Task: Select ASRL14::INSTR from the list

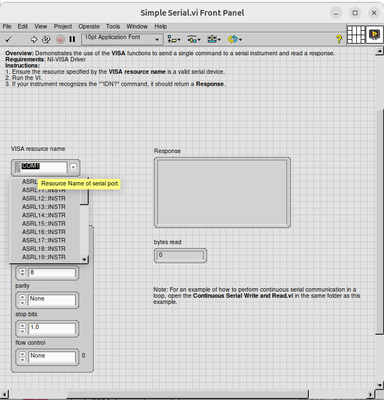Action: [x=44, y=215]
